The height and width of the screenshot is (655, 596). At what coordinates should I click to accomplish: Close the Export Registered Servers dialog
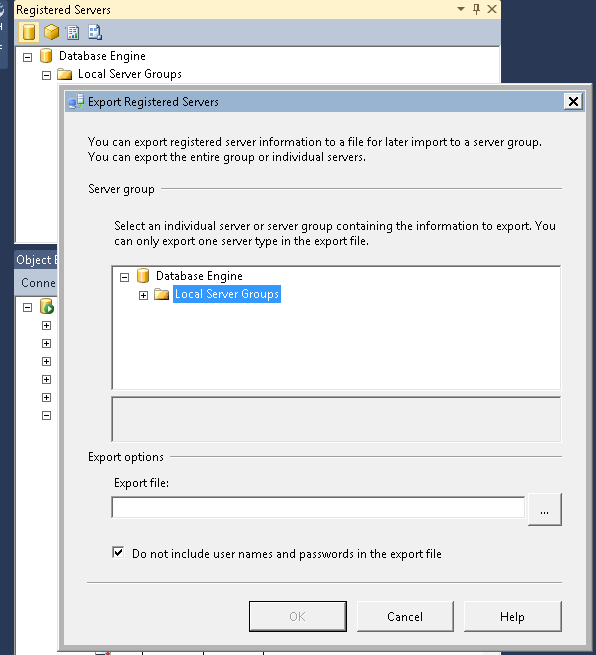coord(573,102)
